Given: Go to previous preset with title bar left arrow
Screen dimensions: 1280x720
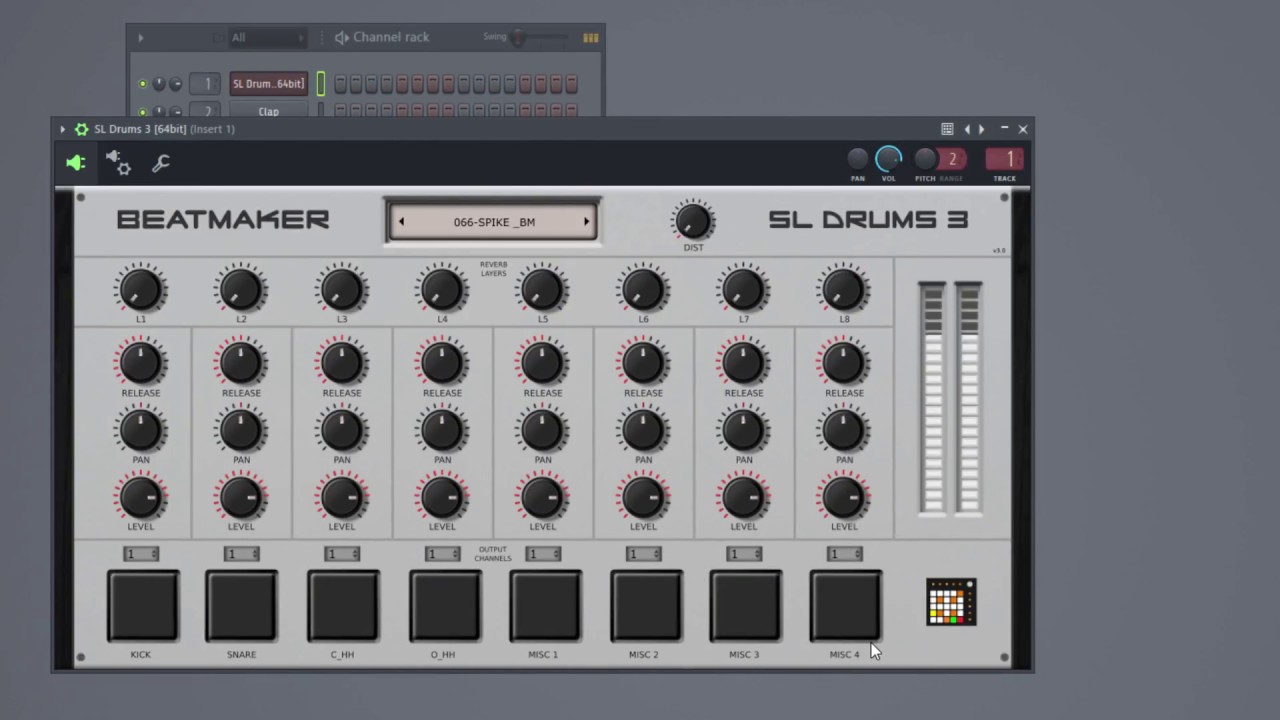Looking at the screenshot, I should [x=966, y=129].
